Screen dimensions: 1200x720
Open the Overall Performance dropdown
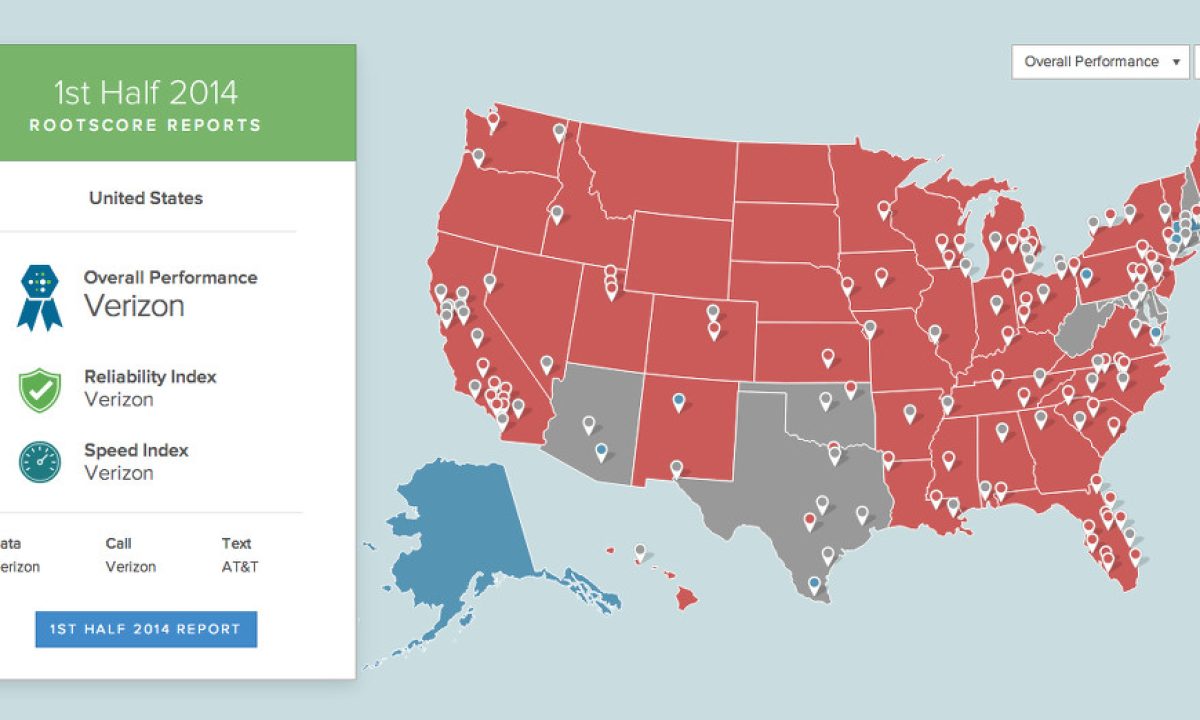point(1099,62)
